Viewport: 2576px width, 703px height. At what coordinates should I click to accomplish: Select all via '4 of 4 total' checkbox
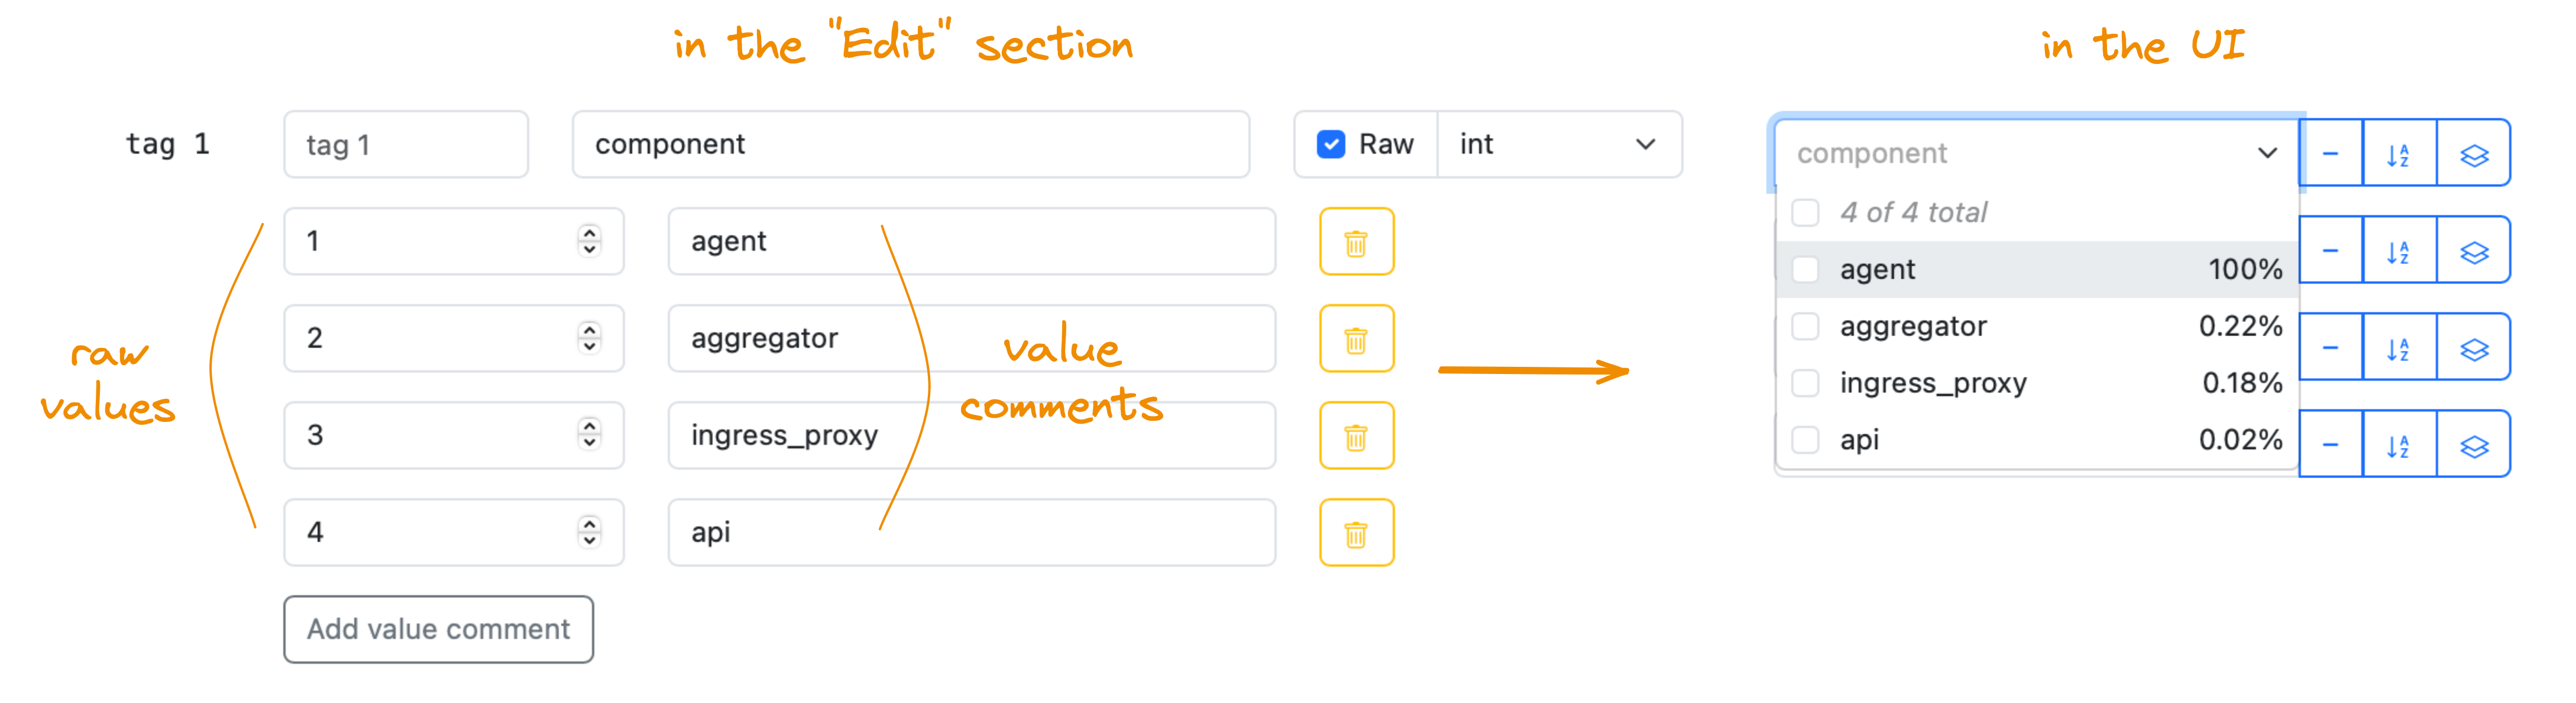pos(1805,213)
